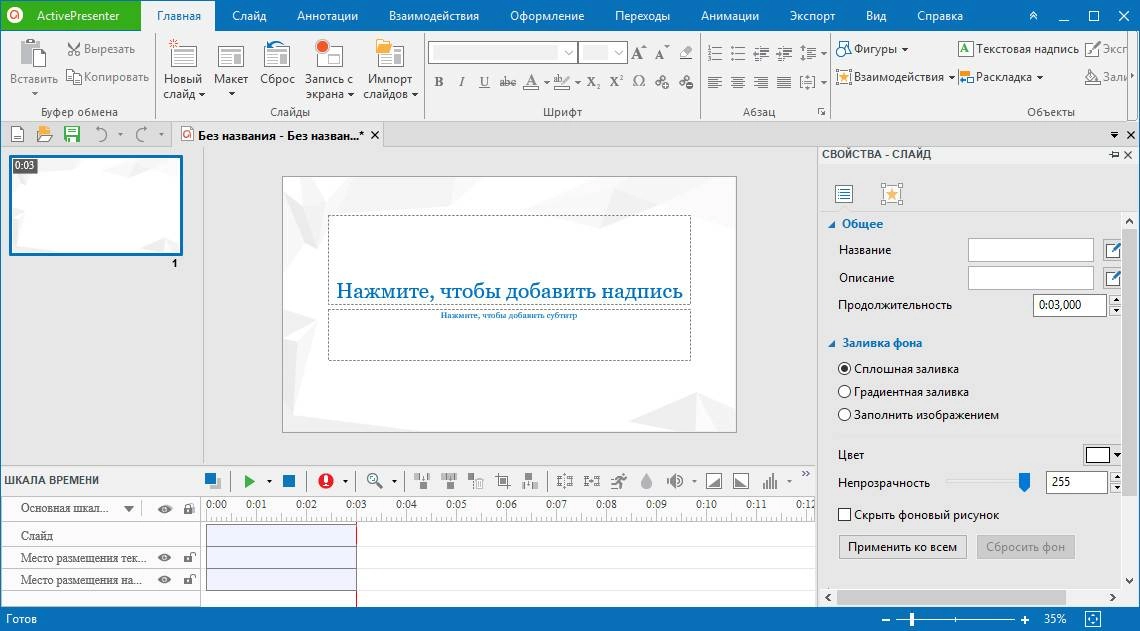Click the Record Screen (Запись с экрана) icon
This screenshot has height=631, width=1140.
pyautogui.click(x=329, y=55)
